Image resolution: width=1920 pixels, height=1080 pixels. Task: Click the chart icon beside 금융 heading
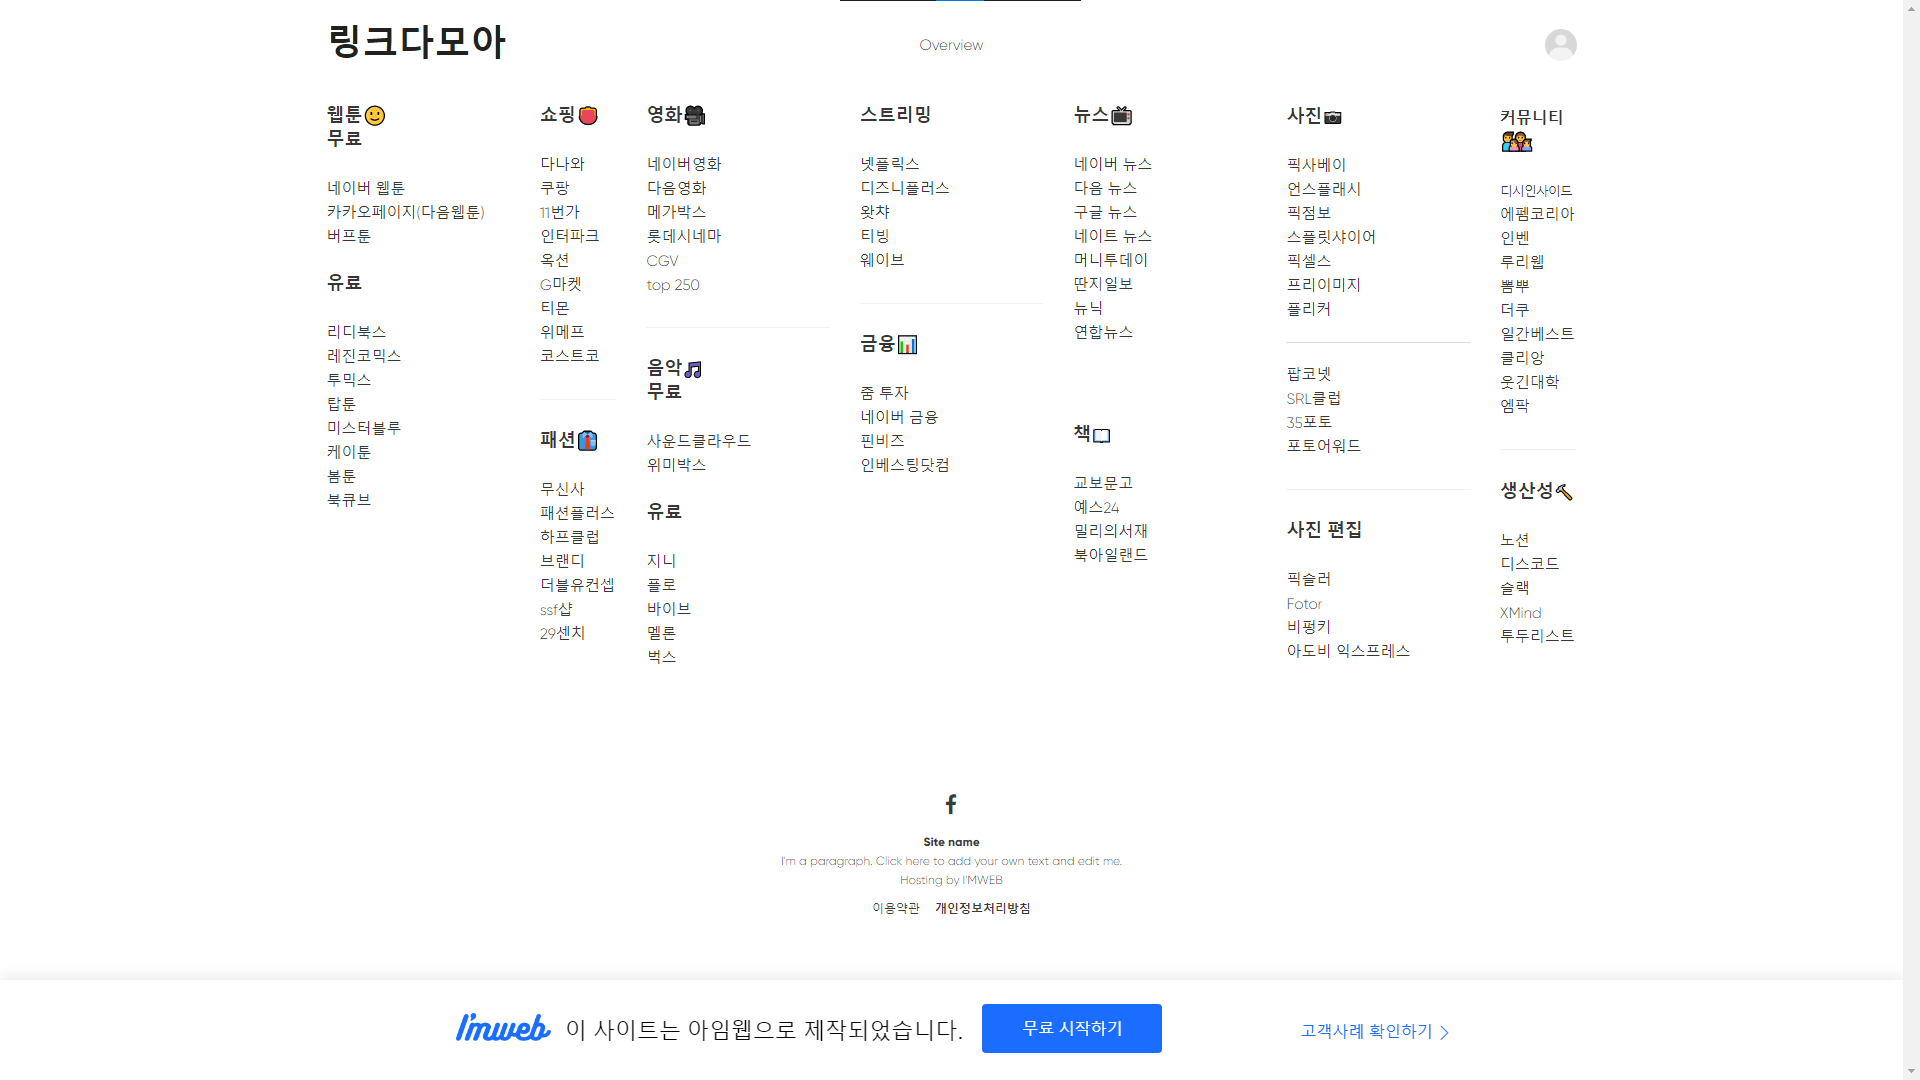[x=907, y=345]
